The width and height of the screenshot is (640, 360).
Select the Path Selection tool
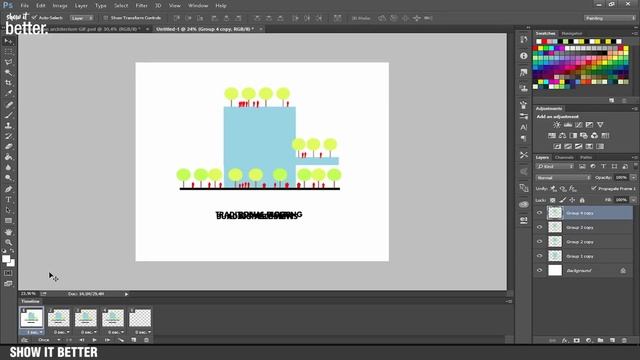(x=8, y=210)
